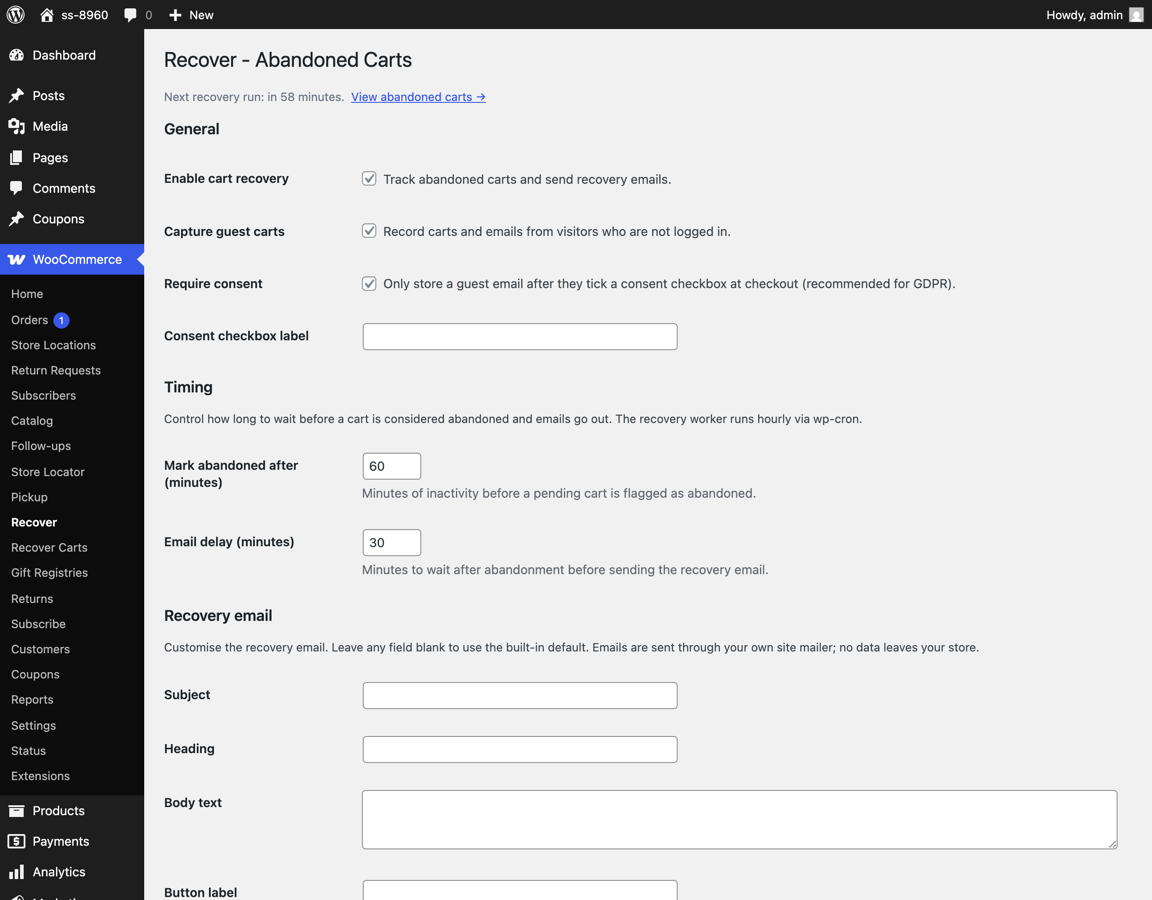Click the Media icon in sidebar
1152x900 pixels.
tap(16, 126)
